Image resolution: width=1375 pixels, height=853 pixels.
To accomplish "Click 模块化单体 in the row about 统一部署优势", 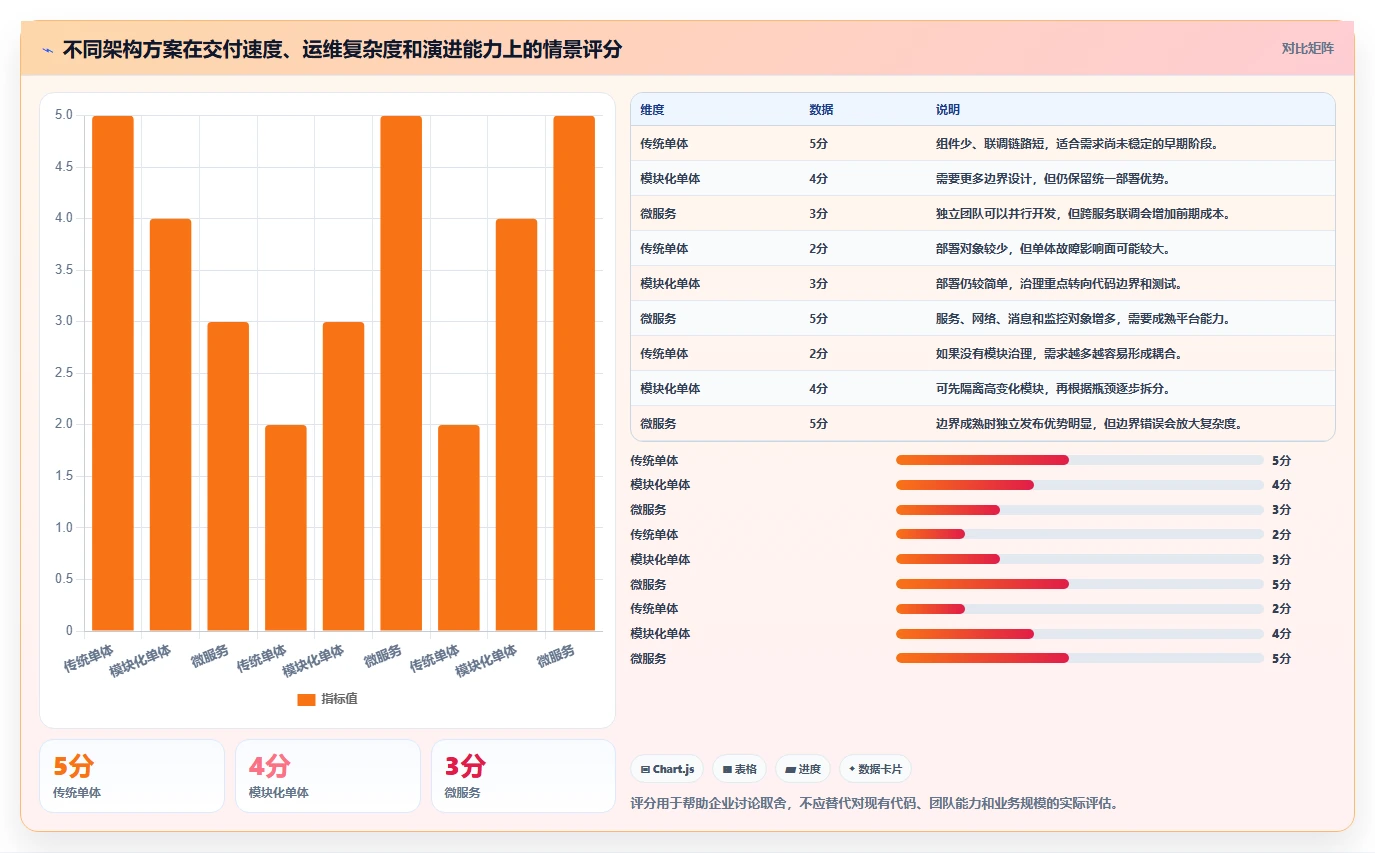I will coord(670,179).
